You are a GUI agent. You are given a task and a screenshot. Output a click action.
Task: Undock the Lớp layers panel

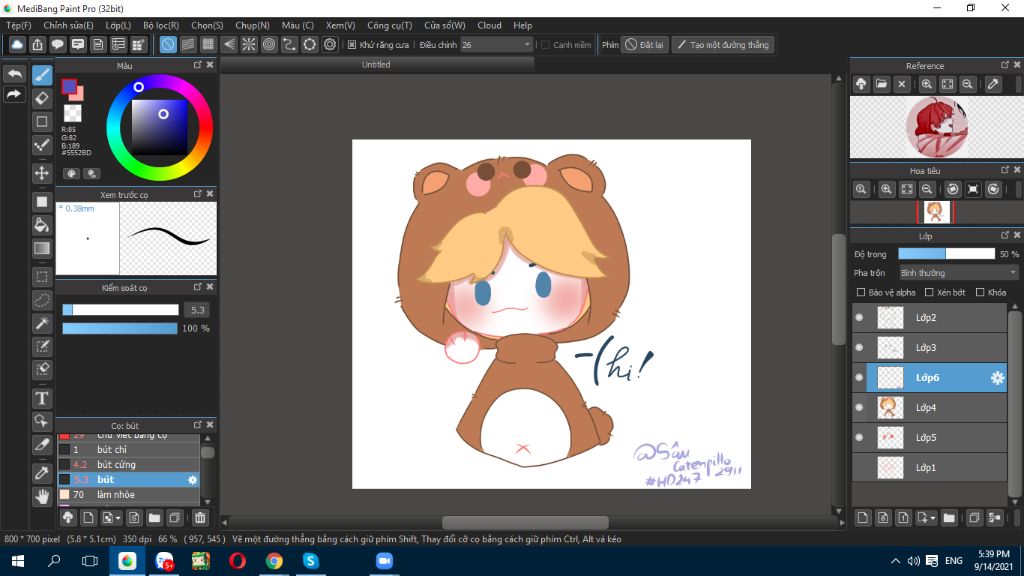[1005, 235]
